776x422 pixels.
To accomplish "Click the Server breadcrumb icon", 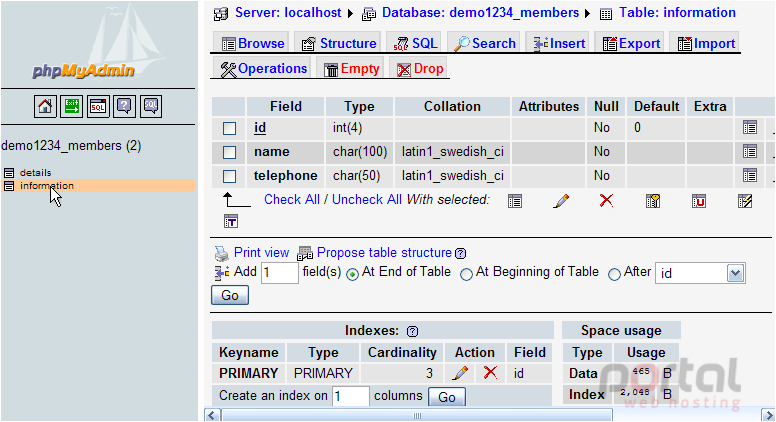I will [x=221, y=13].
